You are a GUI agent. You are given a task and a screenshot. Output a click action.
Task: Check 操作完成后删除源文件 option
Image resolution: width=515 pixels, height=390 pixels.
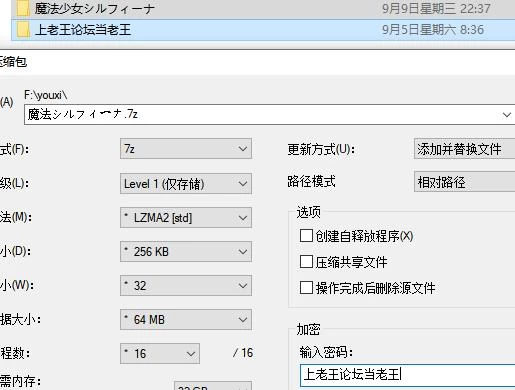[x=306, y=287]
